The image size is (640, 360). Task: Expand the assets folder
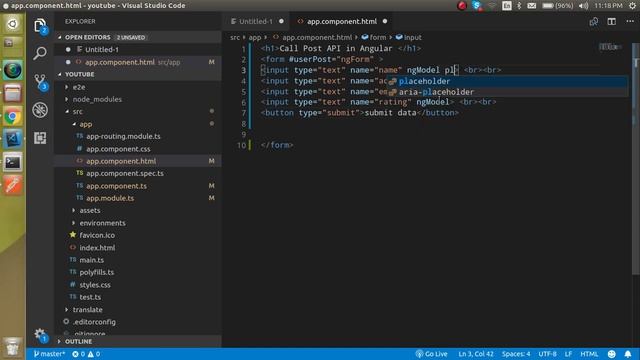[x=74, y=211]
